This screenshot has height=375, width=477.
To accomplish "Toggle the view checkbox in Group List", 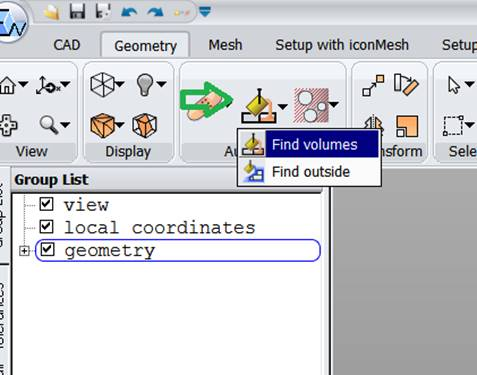I will pos(46,204).
